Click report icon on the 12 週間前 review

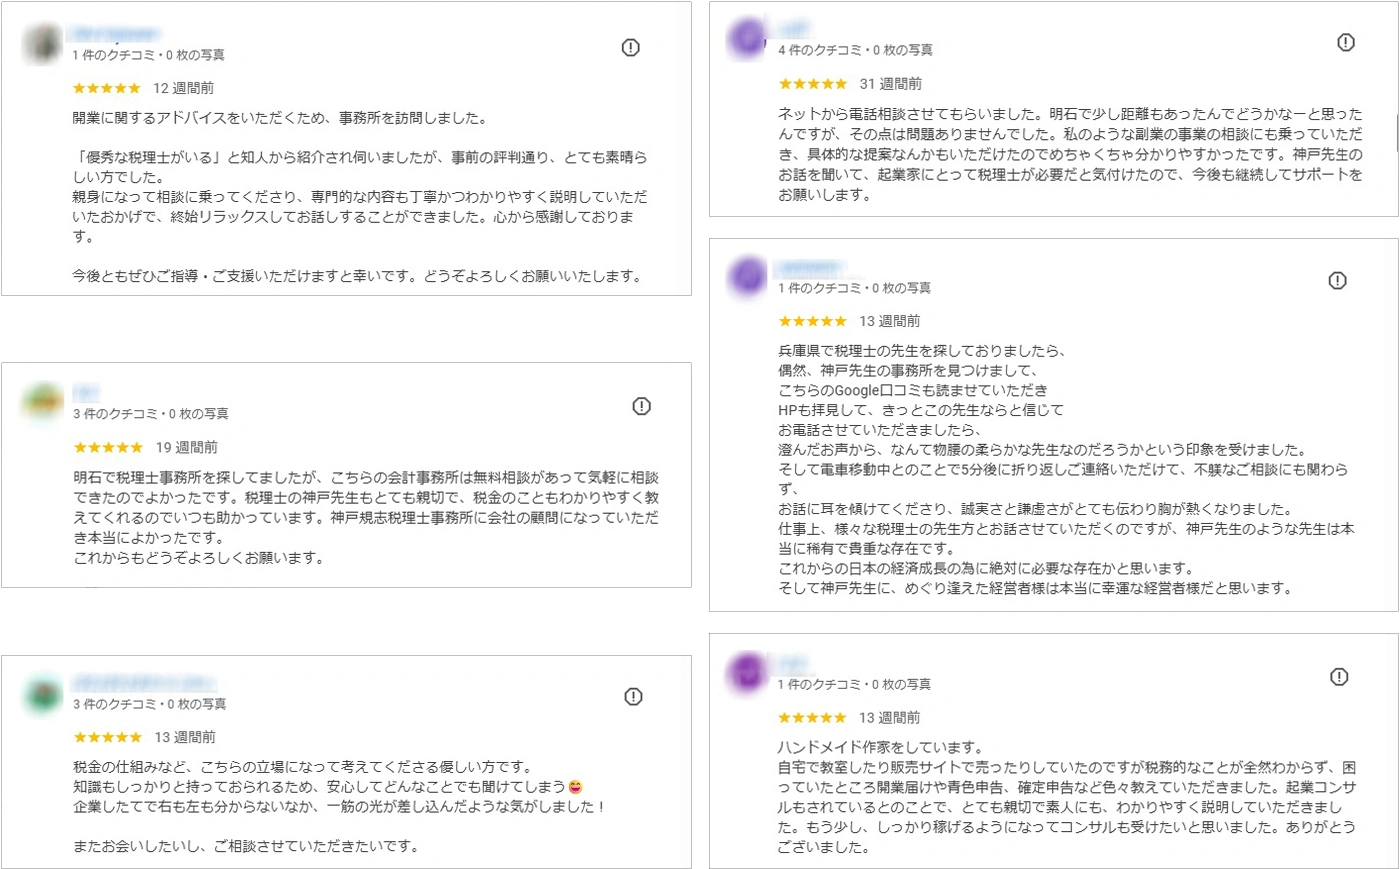[x=630, y=47]
